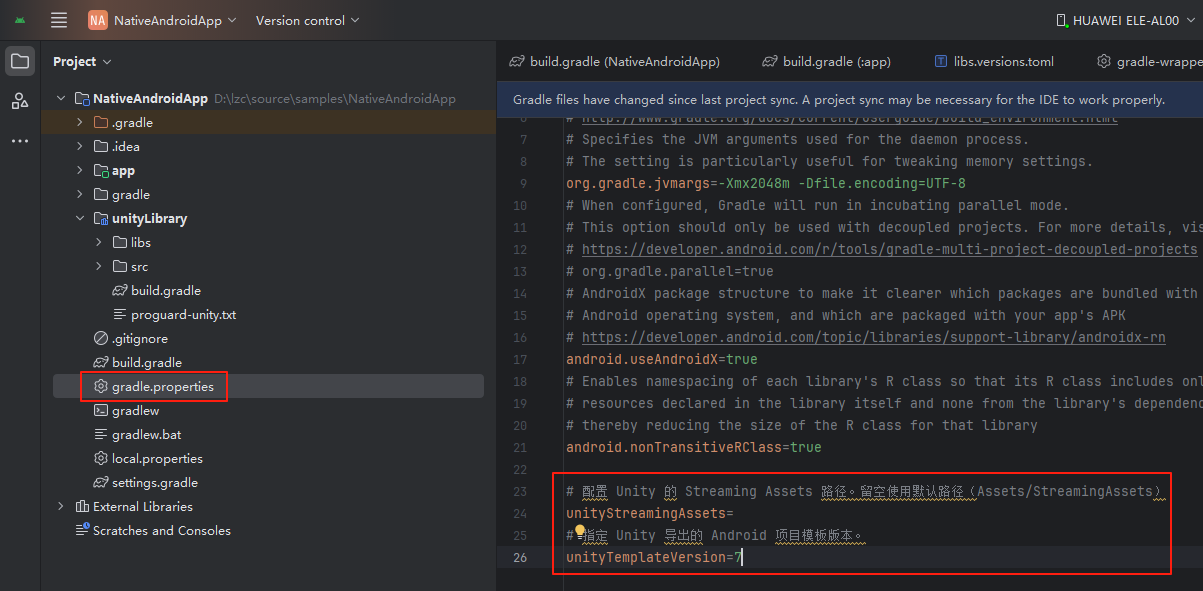Viewport: 1203px width, 591px height.
Task: Select the gradlew file
Action: tap(135, 411)
